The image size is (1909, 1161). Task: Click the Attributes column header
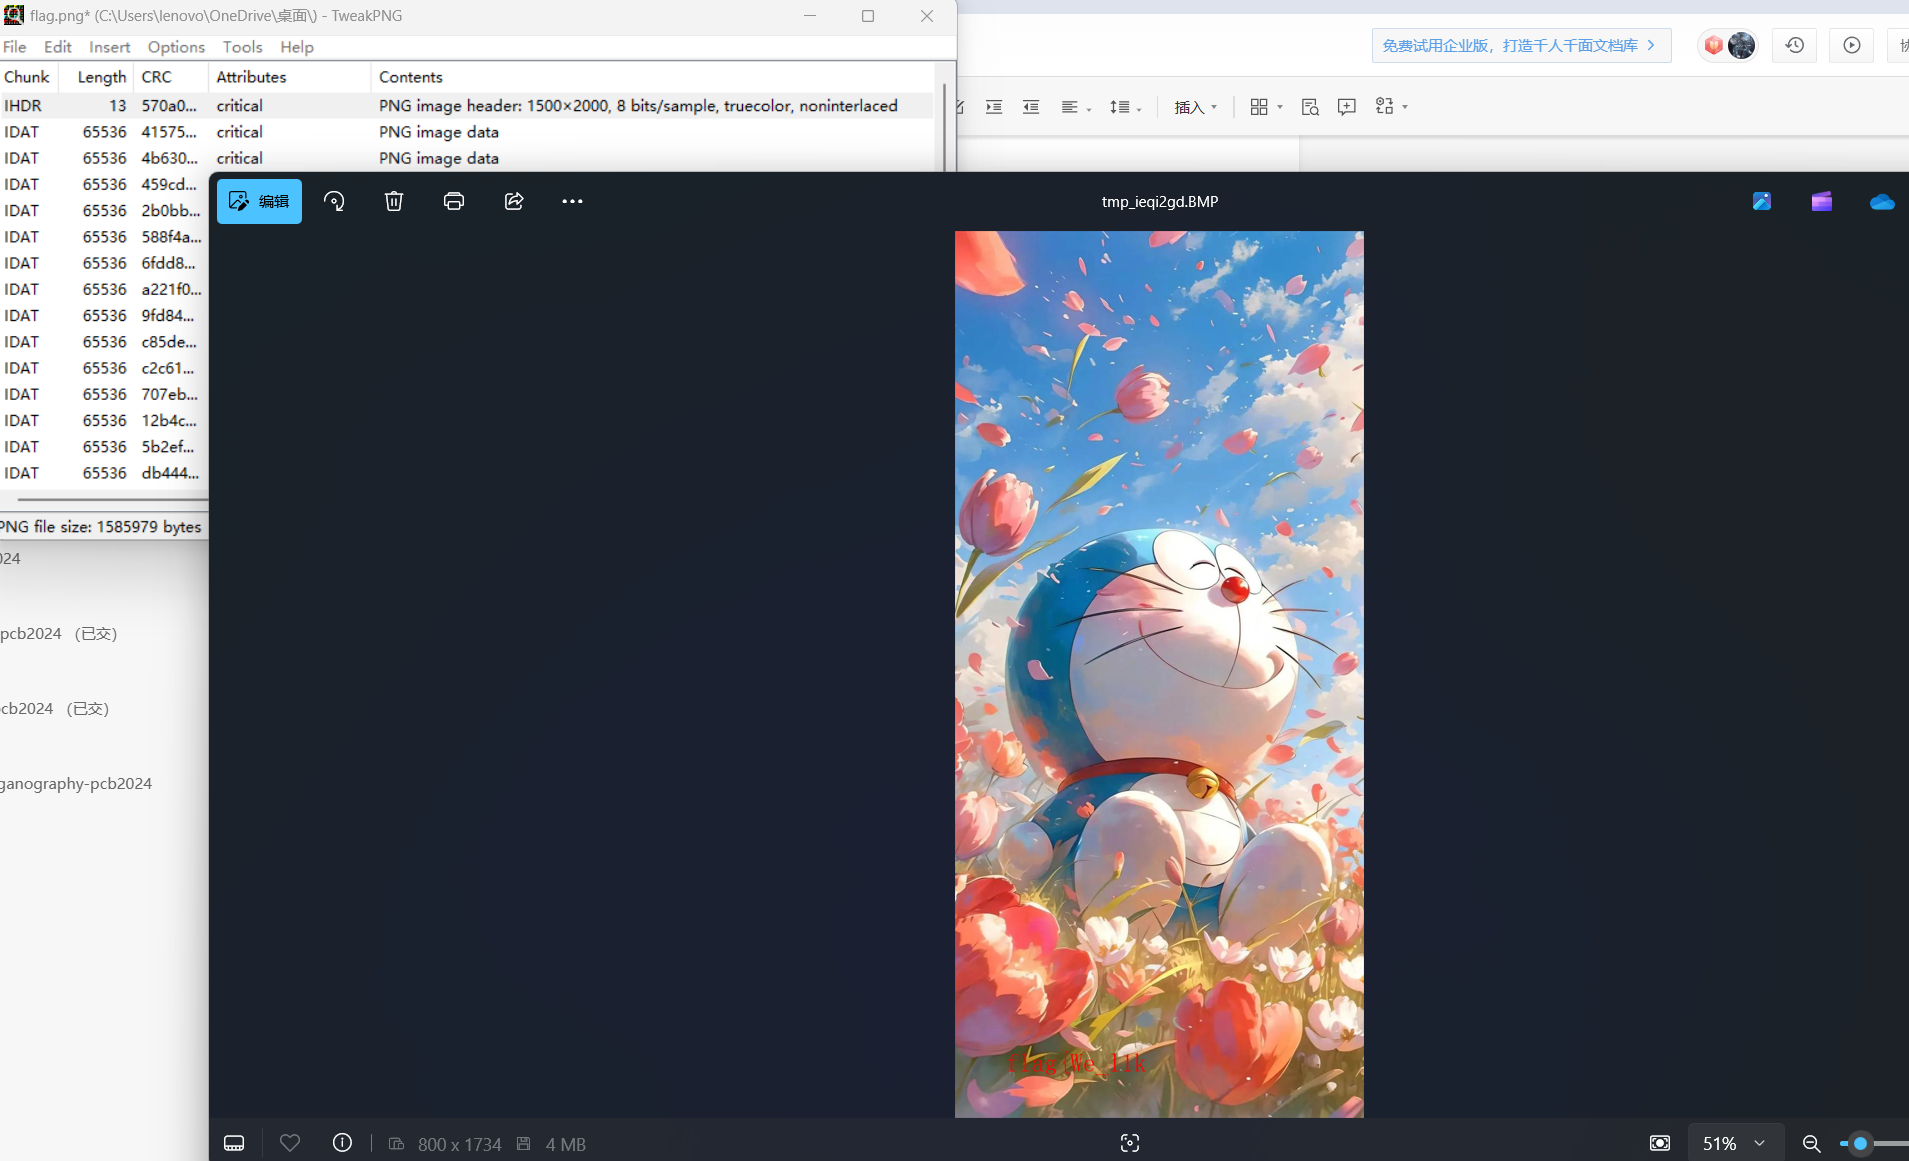click(289, 77)
